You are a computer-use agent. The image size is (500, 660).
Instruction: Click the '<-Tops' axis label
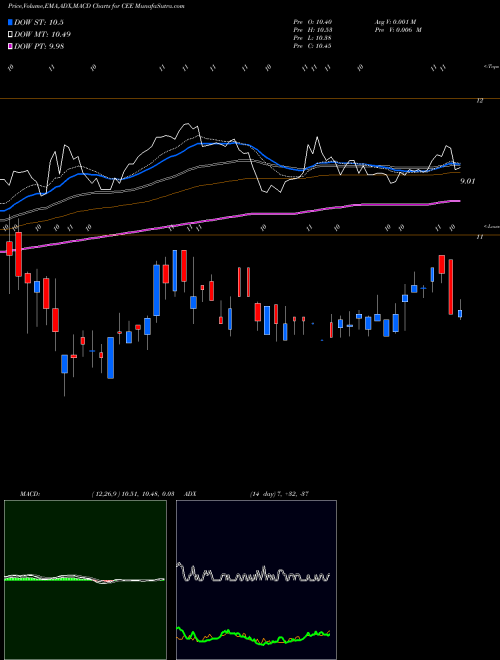[491, 67]
